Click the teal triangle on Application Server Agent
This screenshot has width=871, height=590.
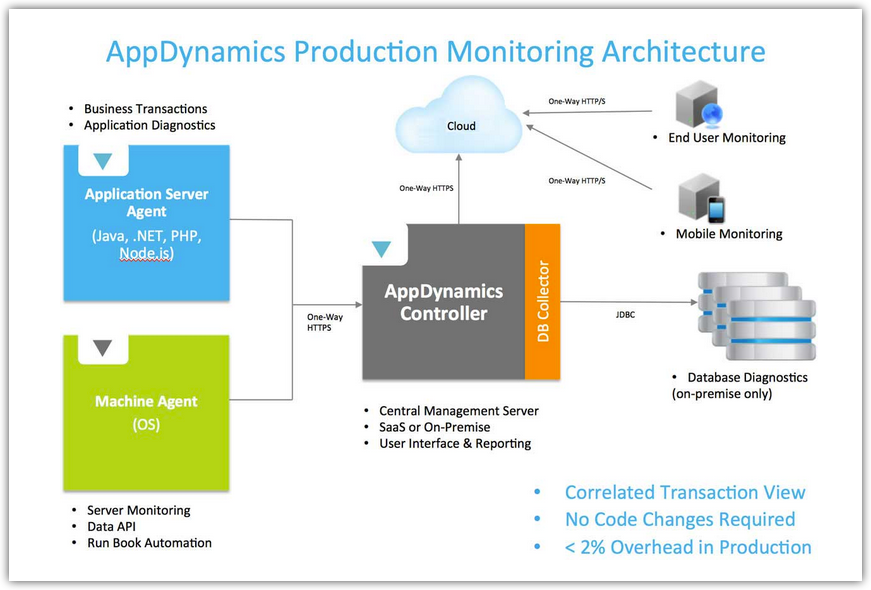(x=102, y=162)
